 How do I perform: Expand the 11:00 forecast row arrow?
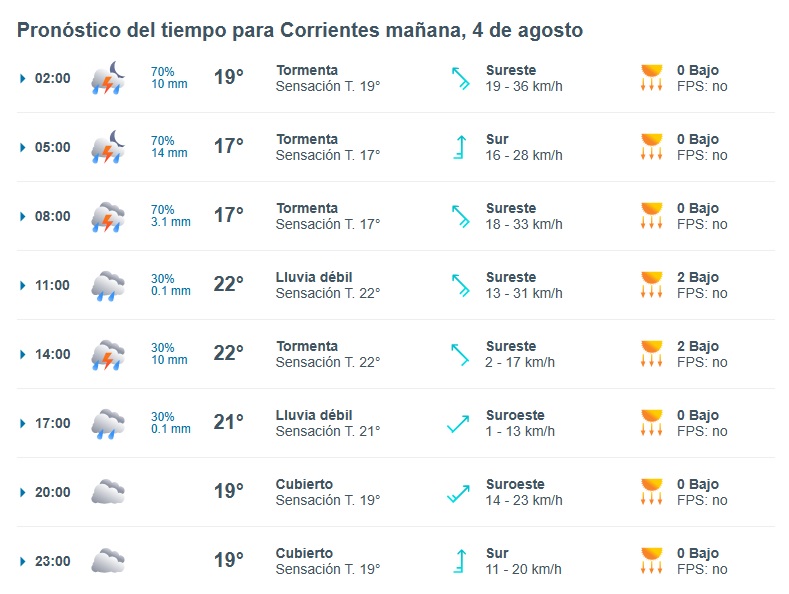[x=22, y=285]
